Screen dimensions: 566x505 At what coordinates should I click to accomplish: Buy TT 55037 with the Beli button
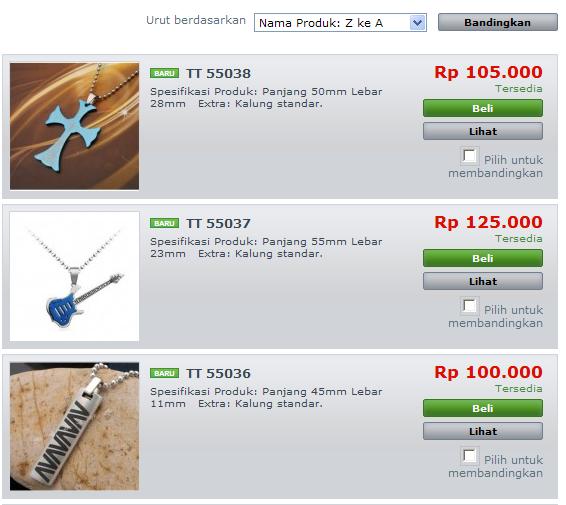483,258
